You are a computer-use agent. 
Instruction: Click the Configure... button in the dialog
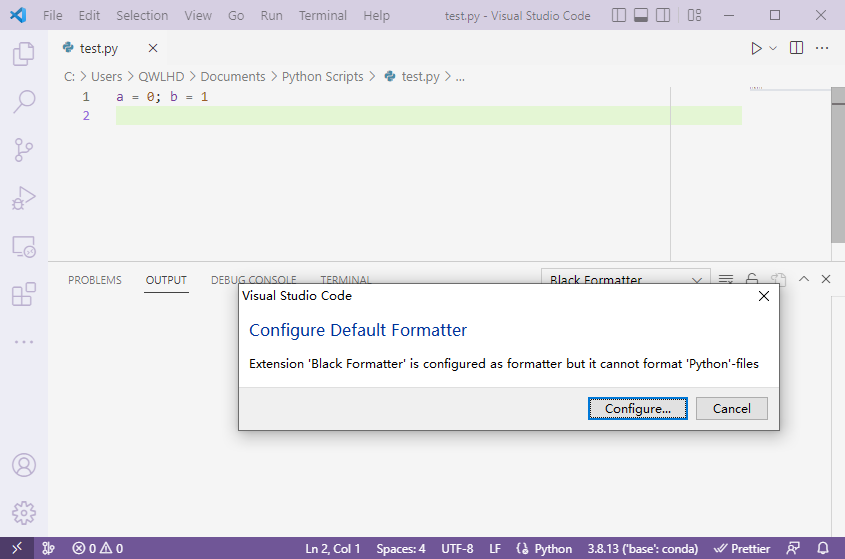point(638,409)
